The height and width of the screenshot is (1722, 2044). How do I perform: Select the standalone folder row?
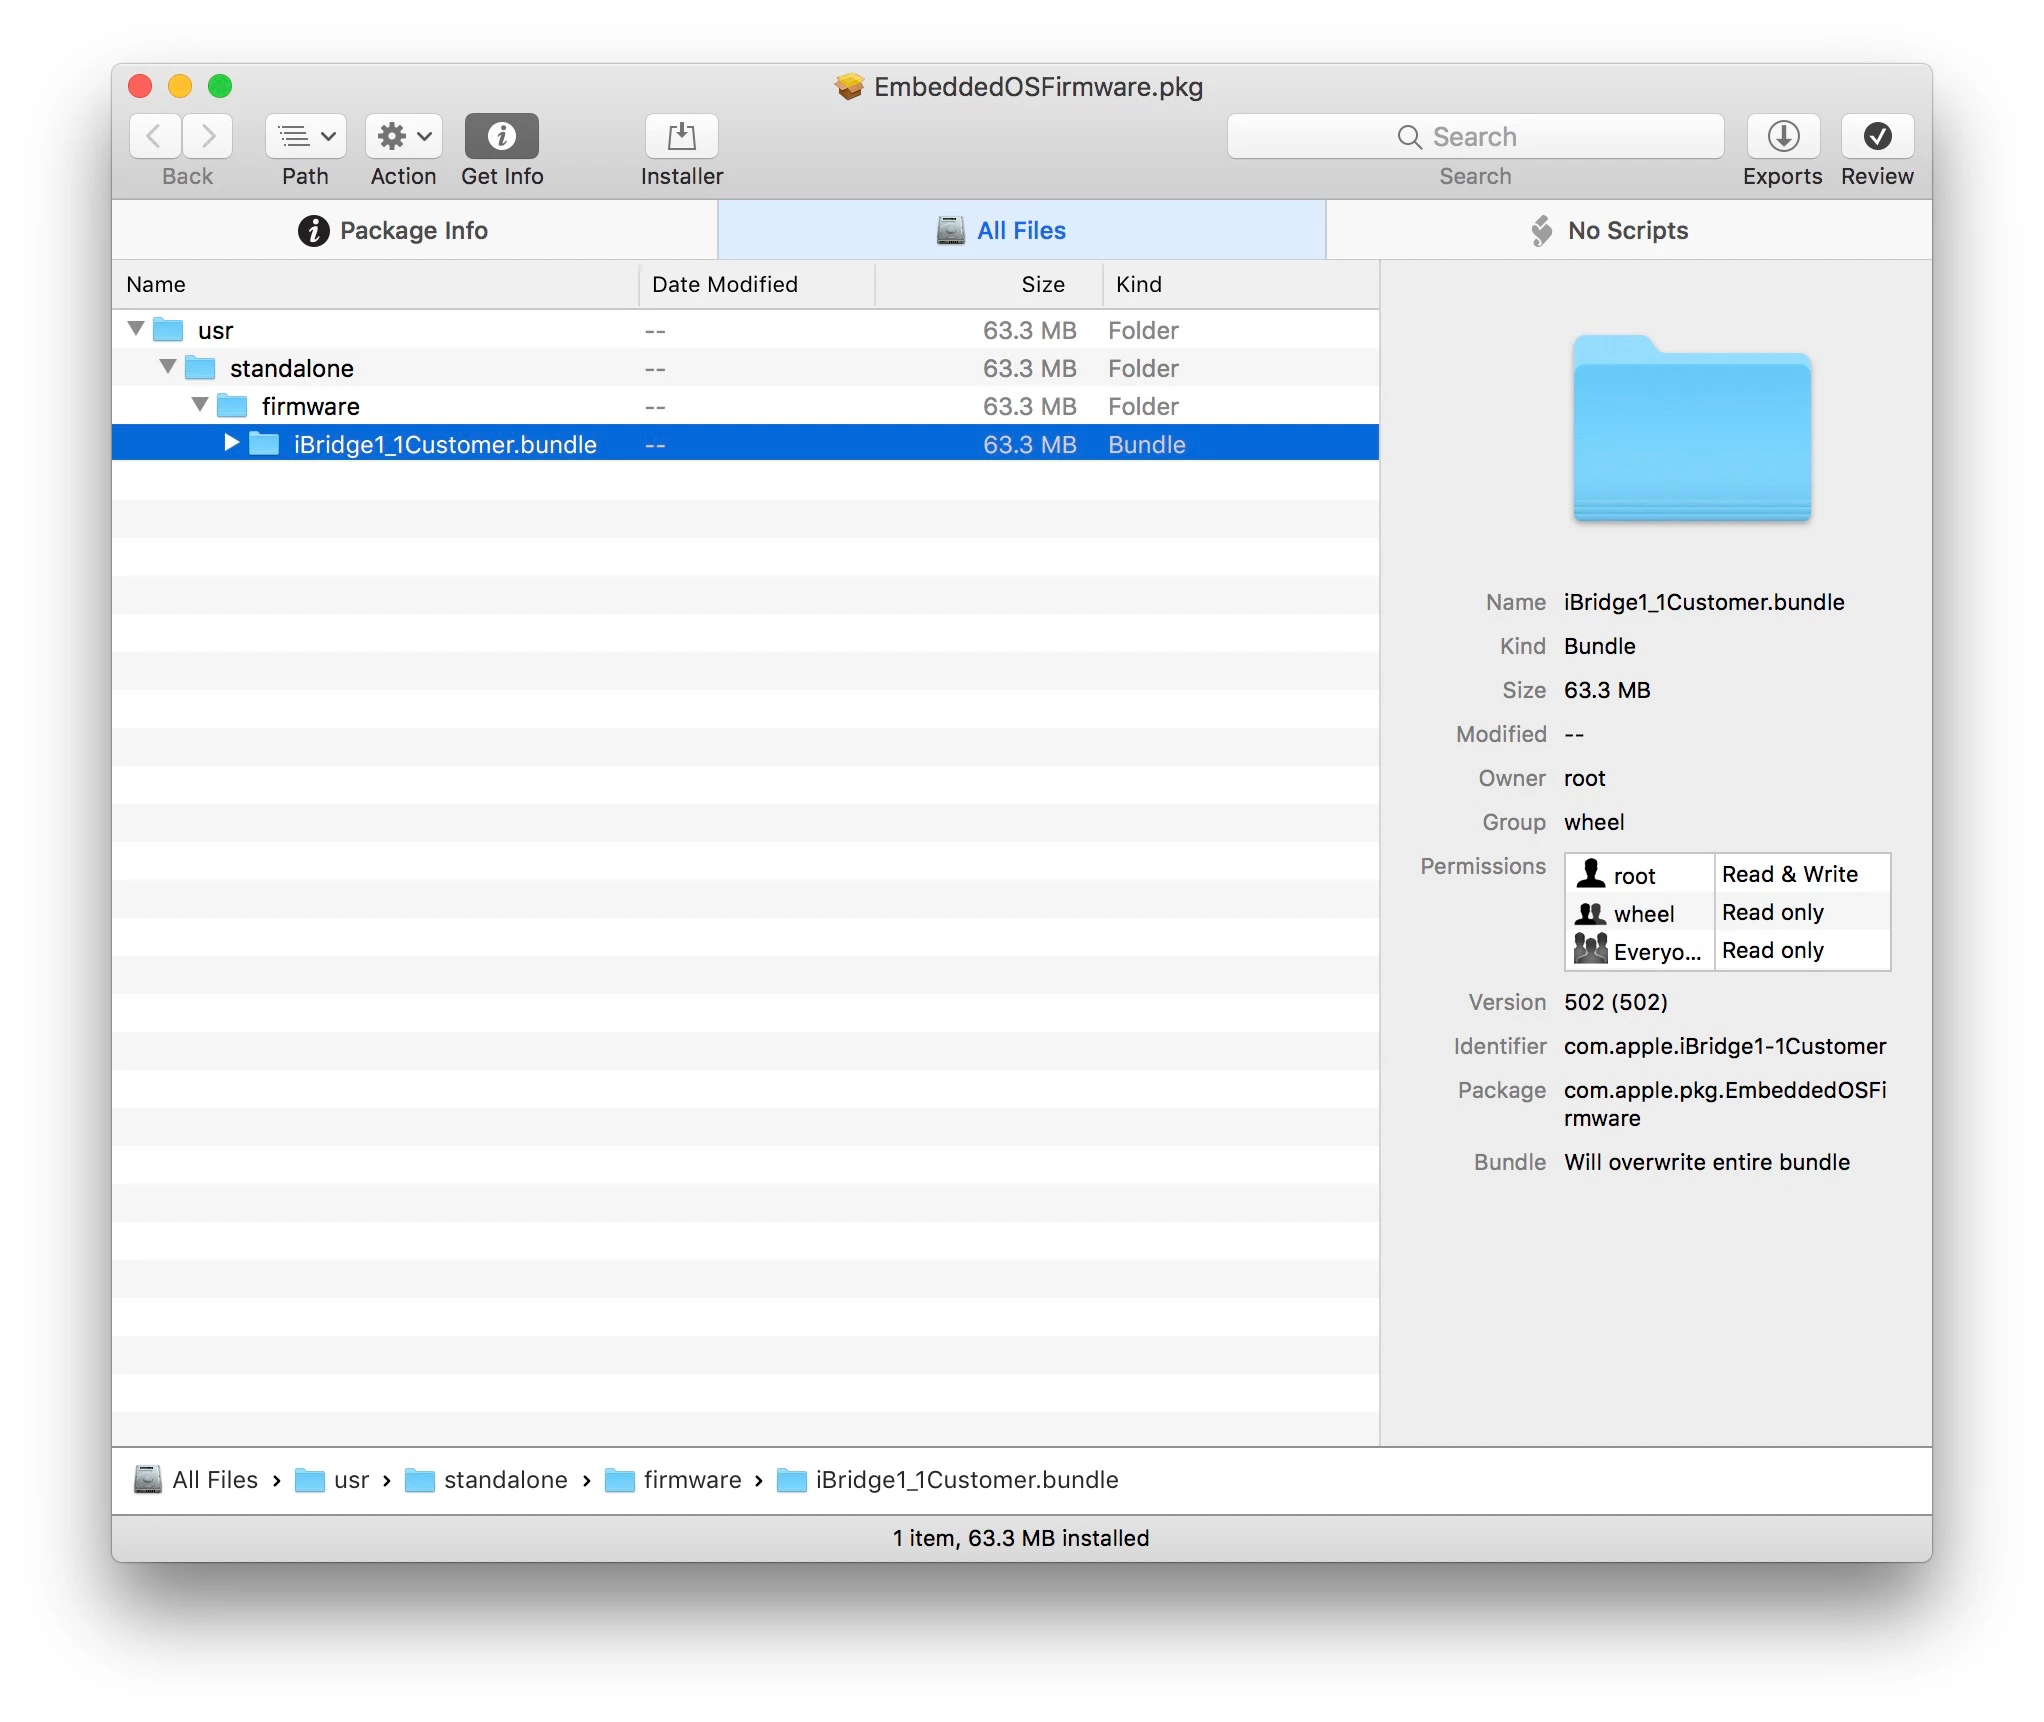click(x=745, y=368)
